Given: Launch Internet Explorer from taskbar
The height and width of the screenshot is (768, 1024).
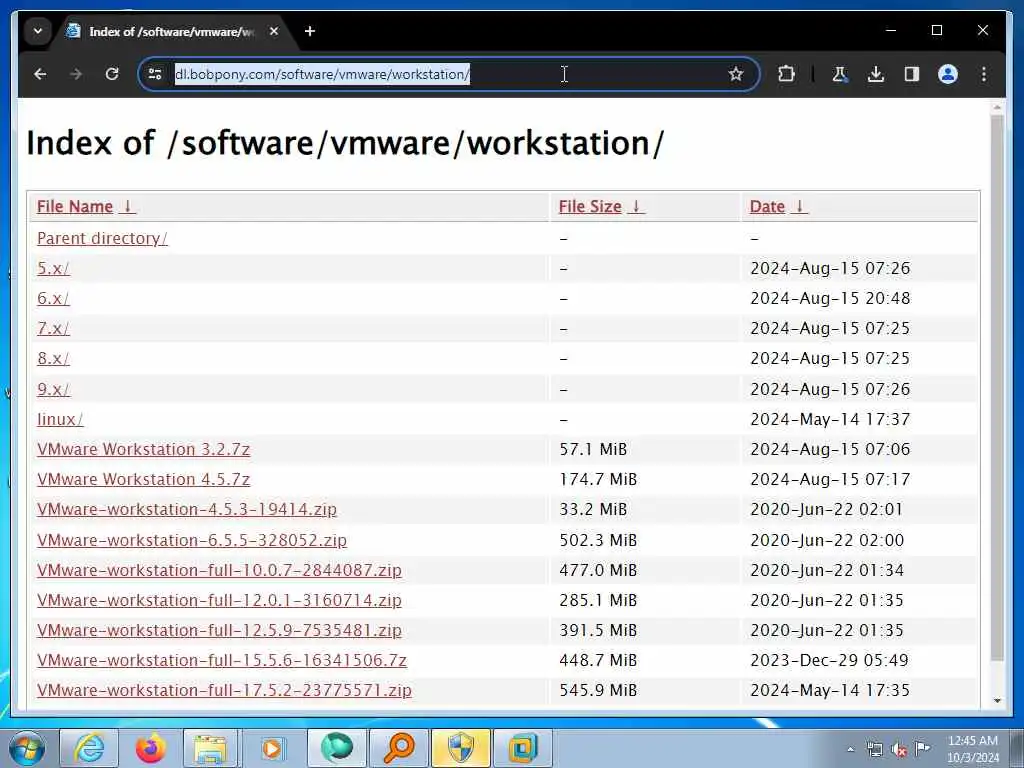Looking at the screenshot, I should tap(89, 748).
